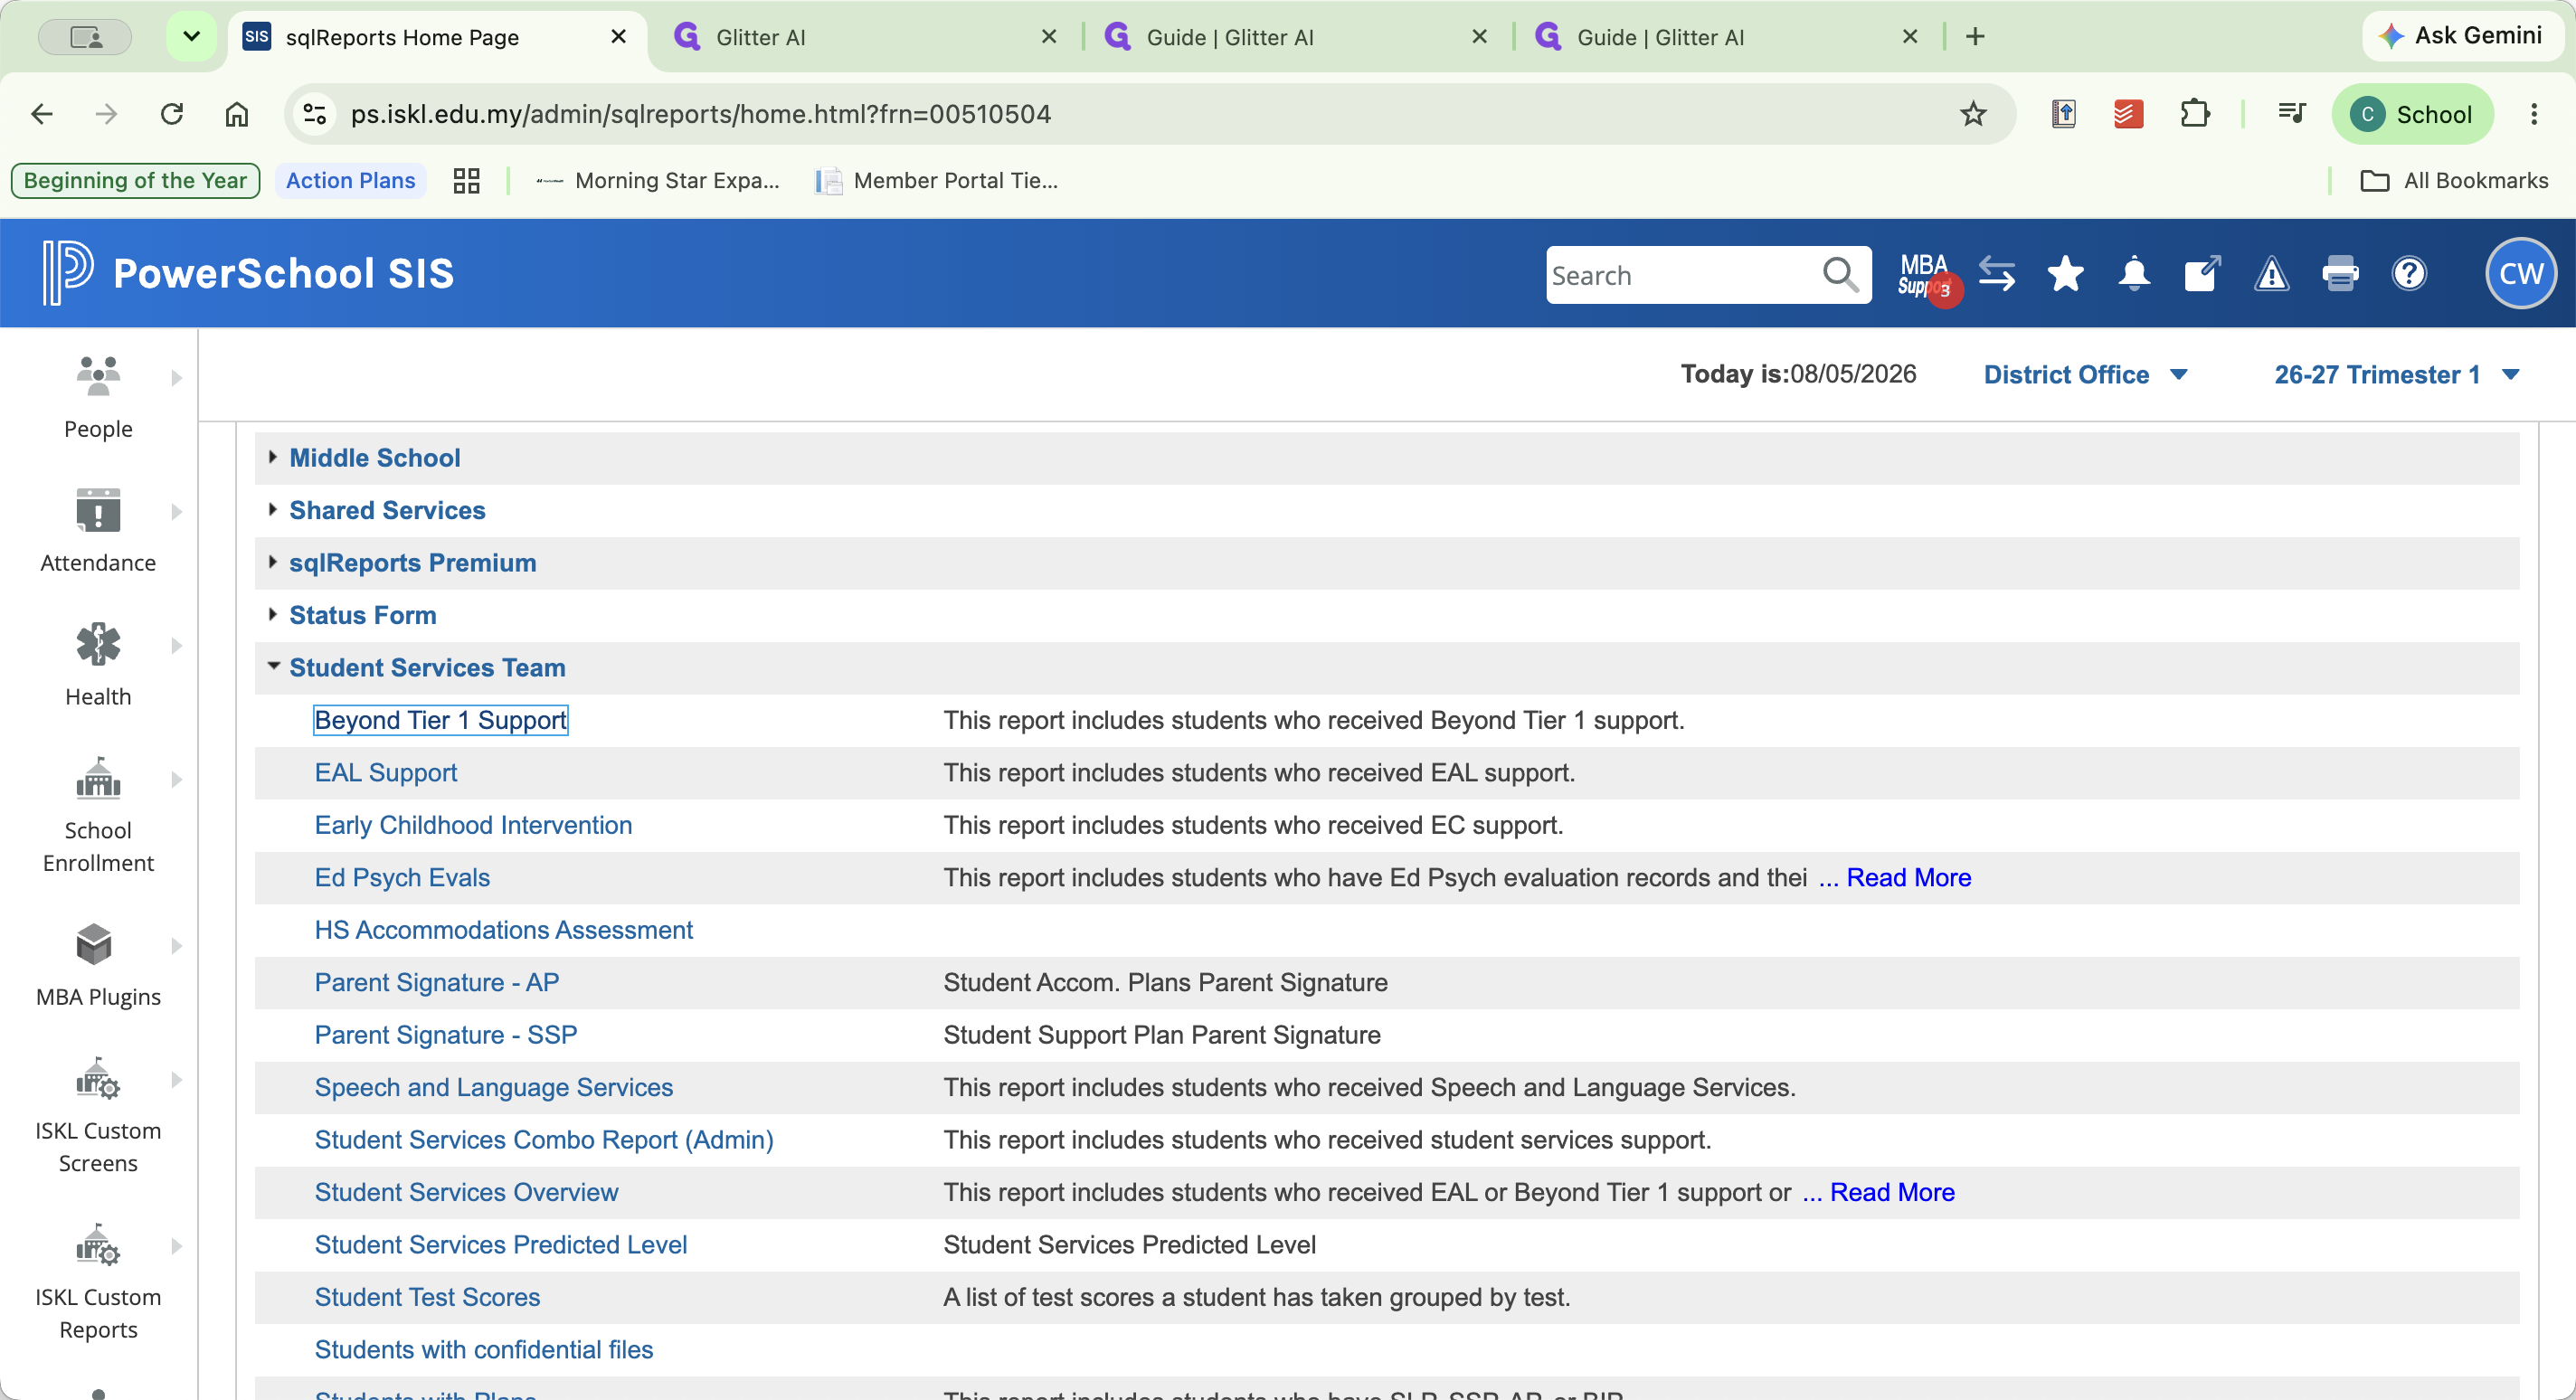Screen dimensions: 2576x1400
Task: Open the People sidebar section
Action: click(x=98, y=397)
